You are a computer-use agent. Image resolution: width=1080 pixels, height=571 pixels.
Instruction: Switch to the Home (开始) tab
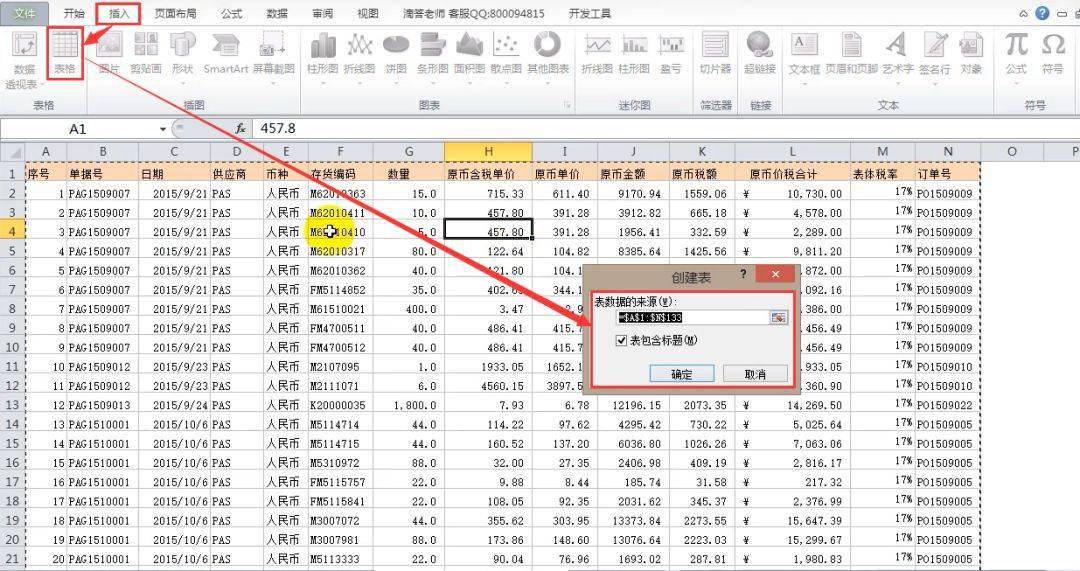tap(74, 13)
